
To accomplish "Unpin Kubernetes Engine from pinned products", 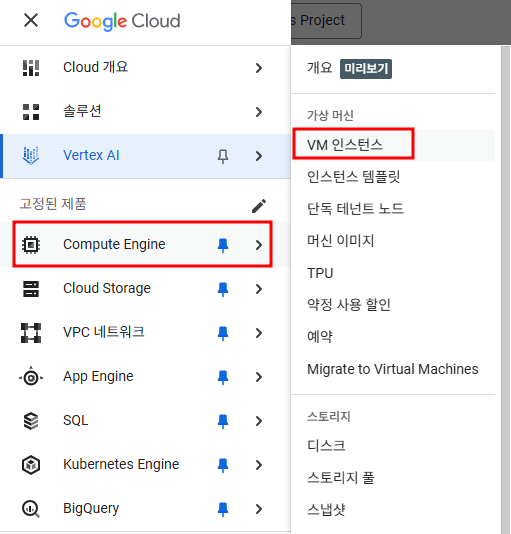I will click(223, 465).
